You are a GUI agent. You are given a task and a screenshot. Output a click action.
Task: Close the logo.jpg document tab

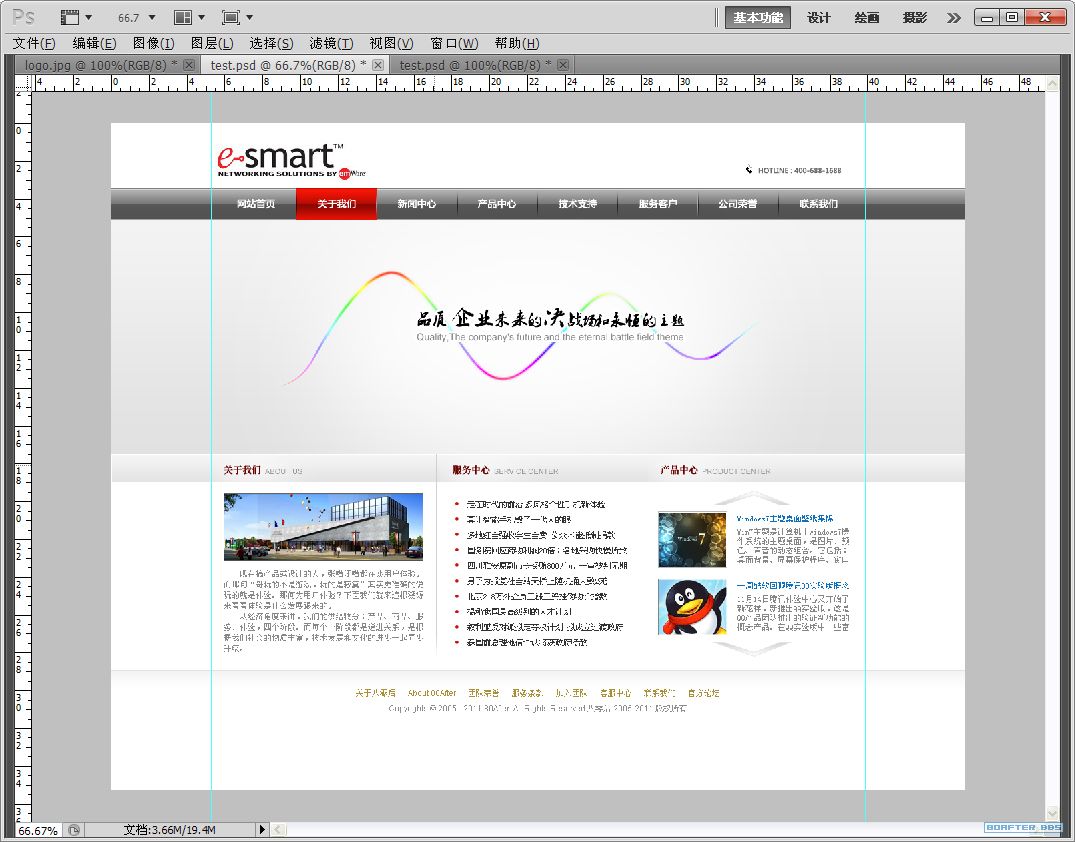pos(189,65)
